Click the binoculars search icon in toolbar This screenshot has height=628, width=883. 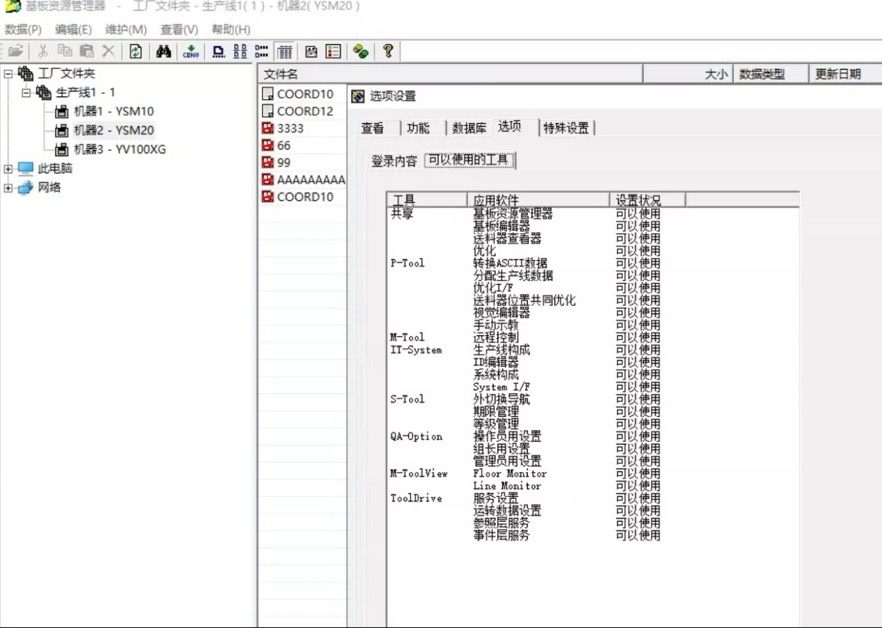tap(163, 51)
